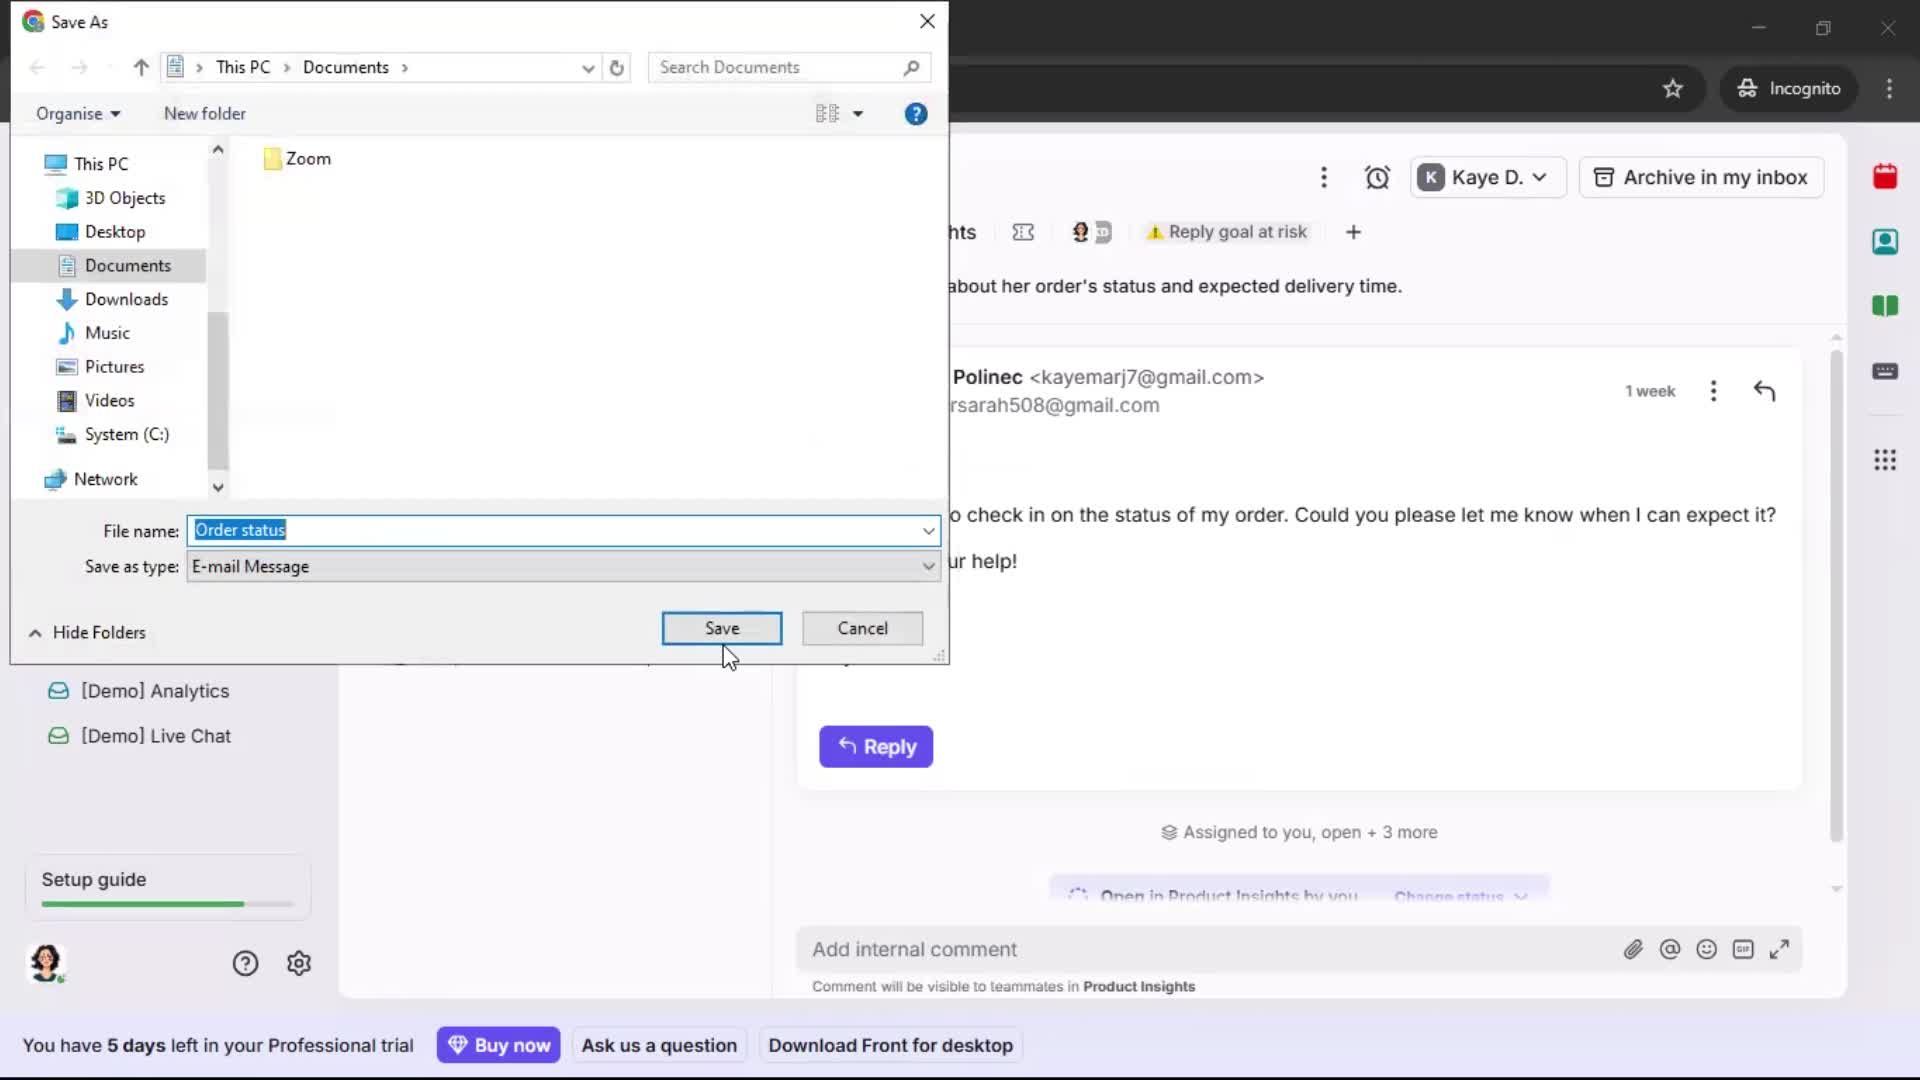Mention a teammate with the @ icon
This screenshot has height=1080, width=1920.
coord(1670,949)
